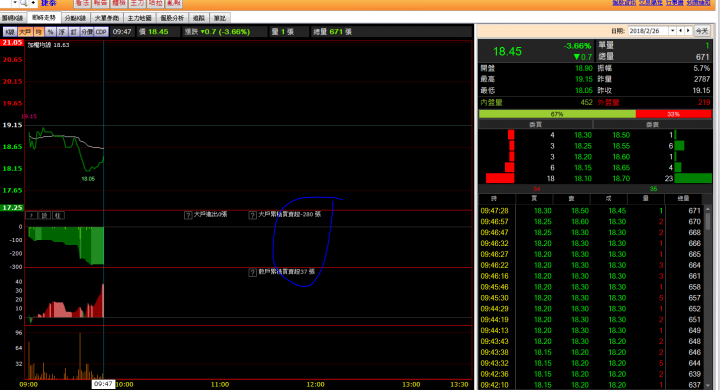Image resolution: width=720 pixels, height=390 pixels.
Task: Click the ask price 18.50 quote
Action: tap(621, 135)
